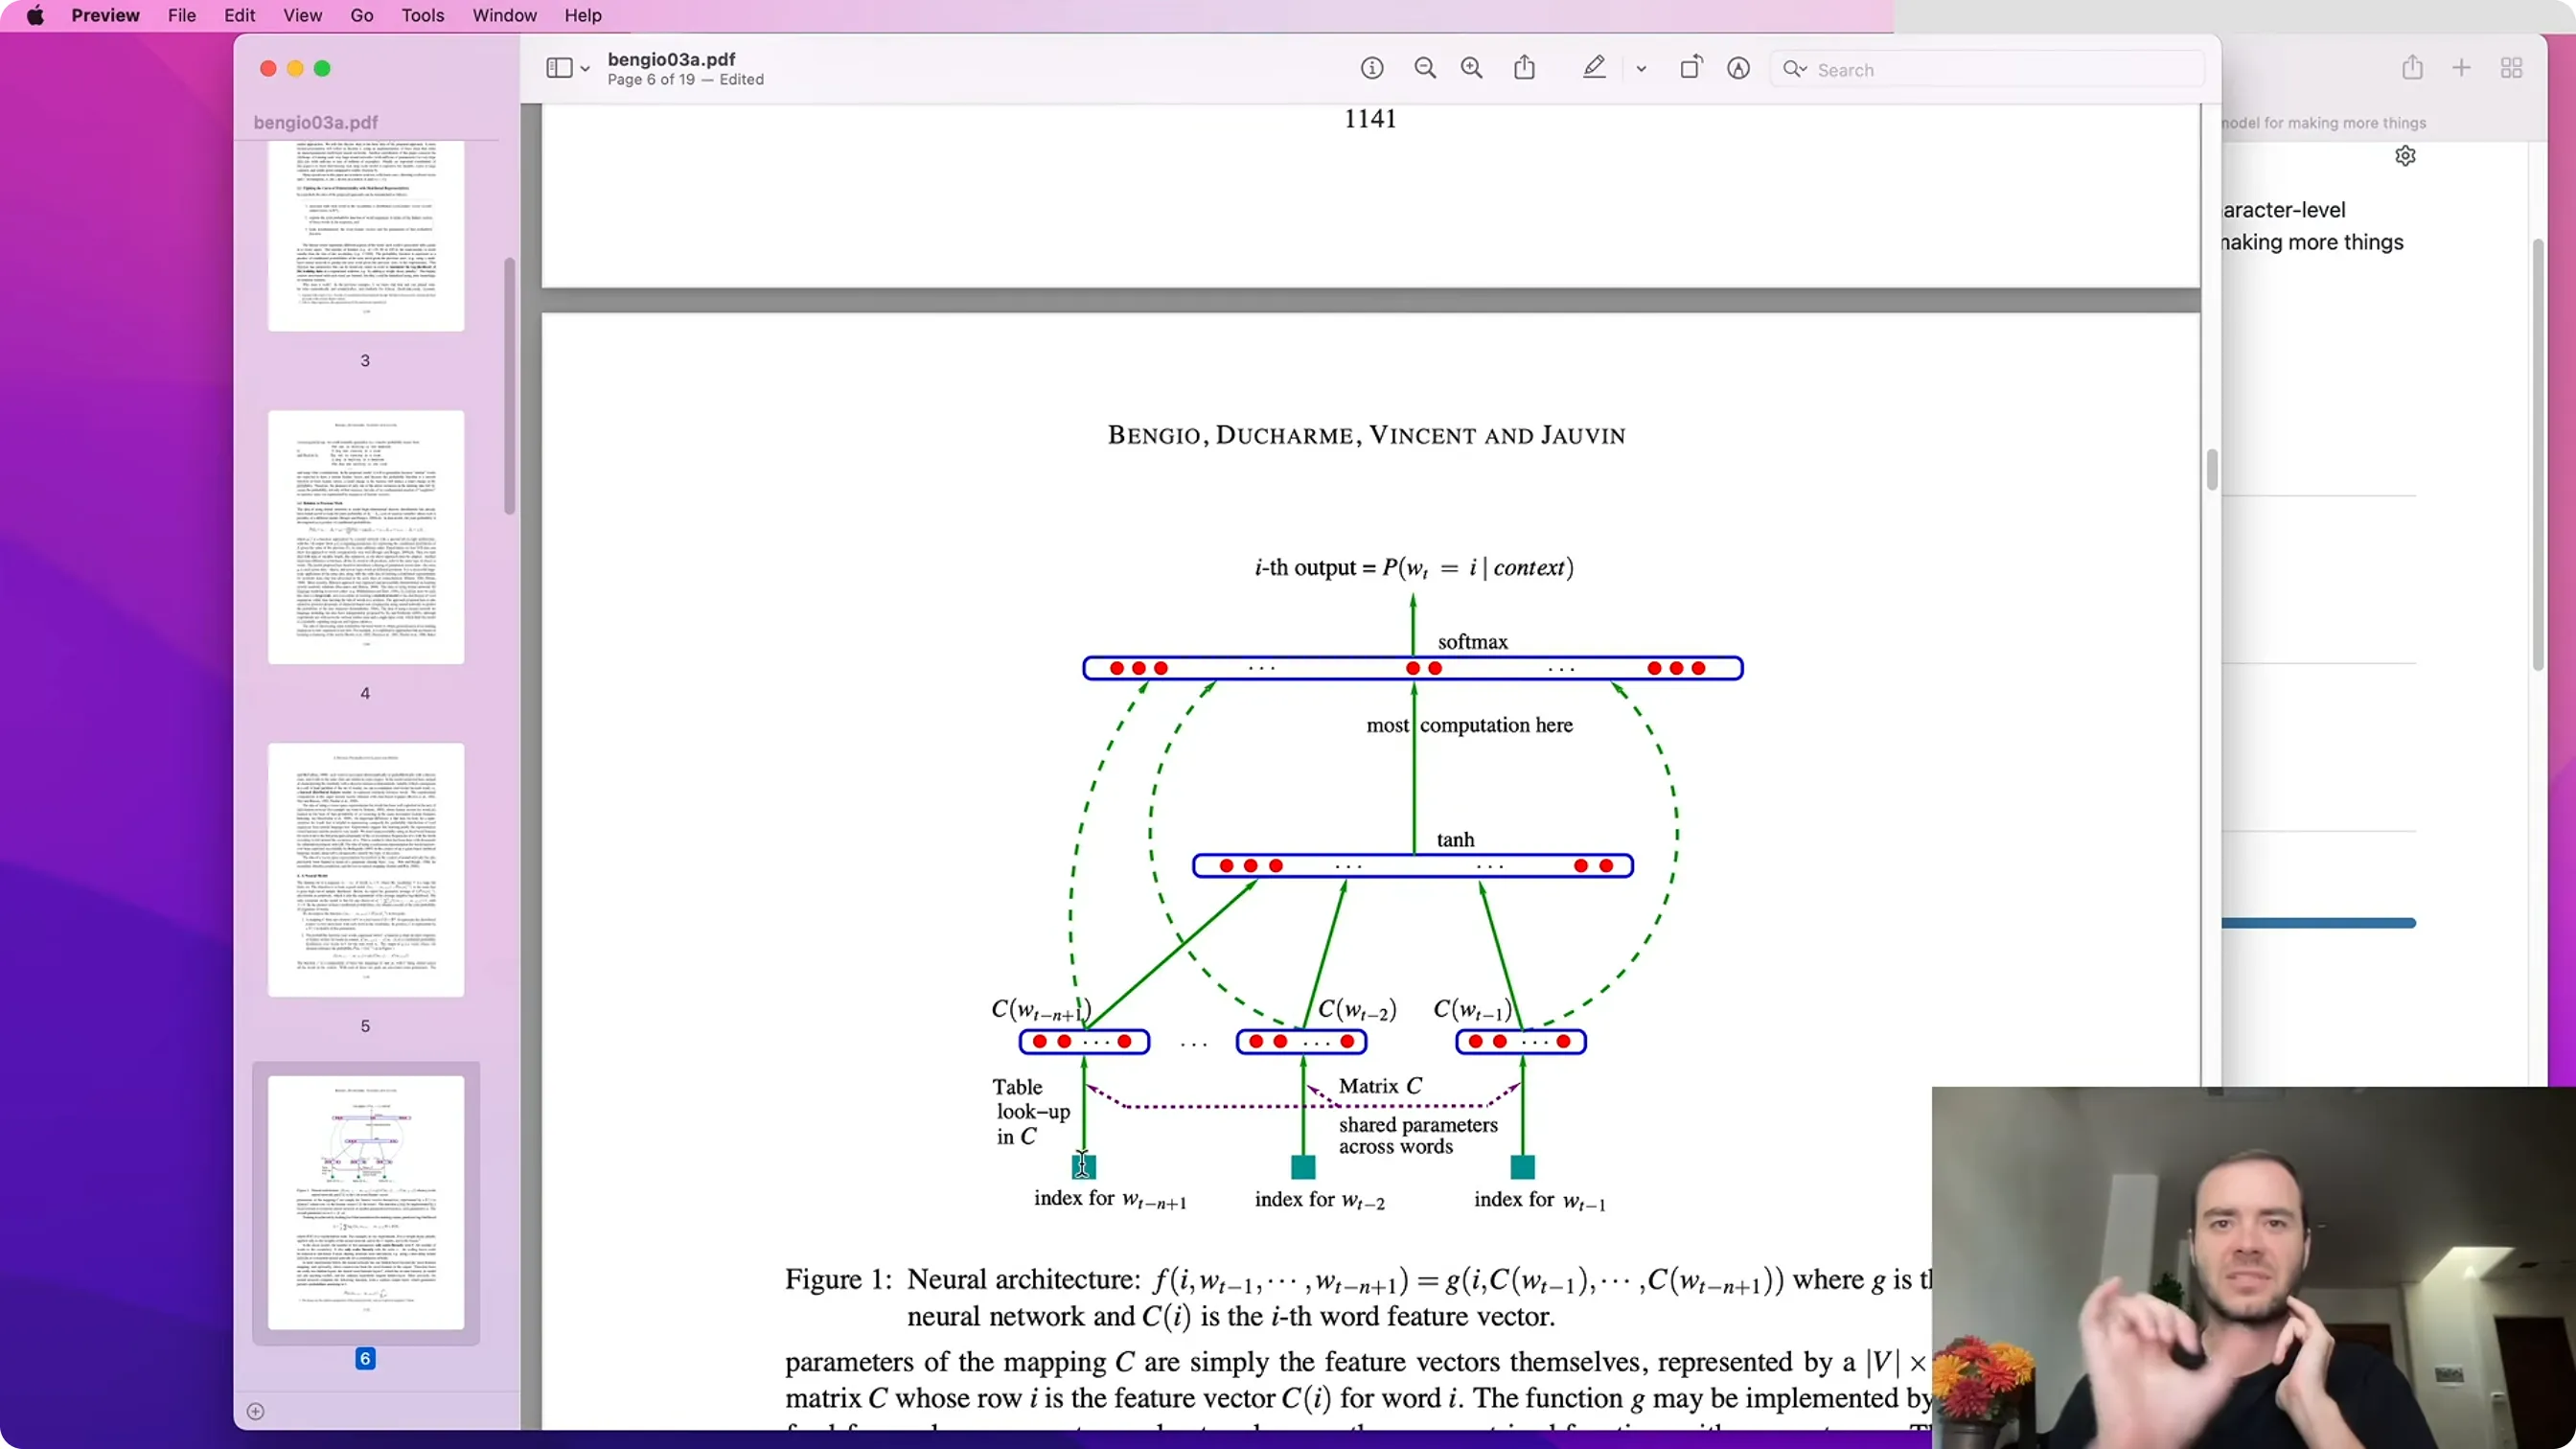Open new tab plus in the background browser
Viewport: 2576px width, 1449px height.
coord(2462,68)
